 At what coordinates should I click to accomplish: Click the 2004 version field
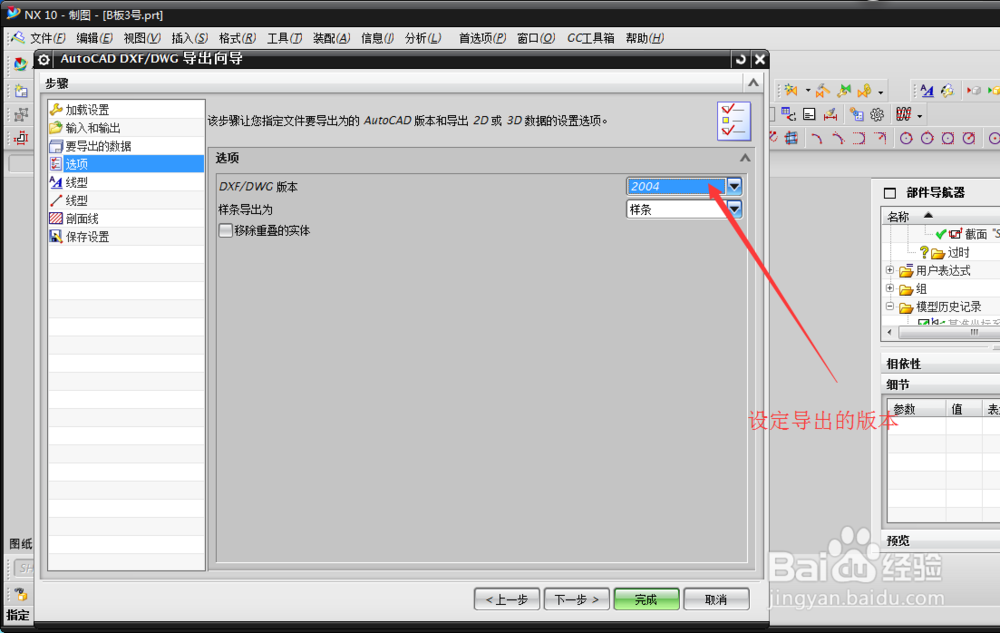tap(676, 186)
